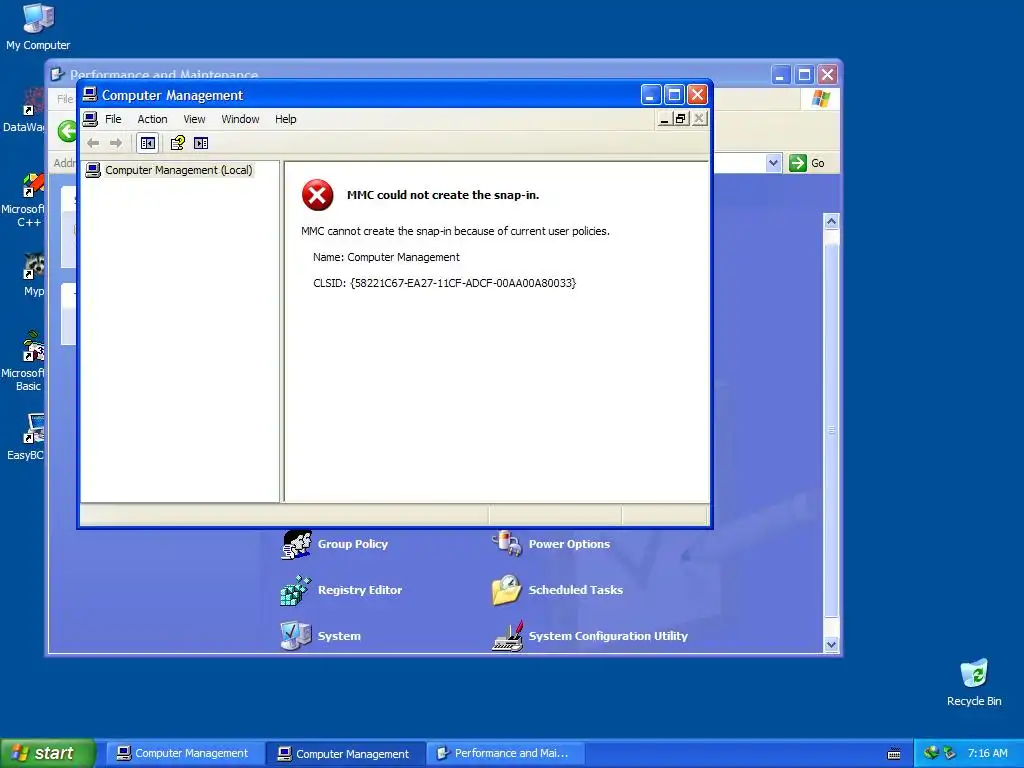Switch to first Computer Management taskbar button
The image size is (1024, 768).
(183, 754)
